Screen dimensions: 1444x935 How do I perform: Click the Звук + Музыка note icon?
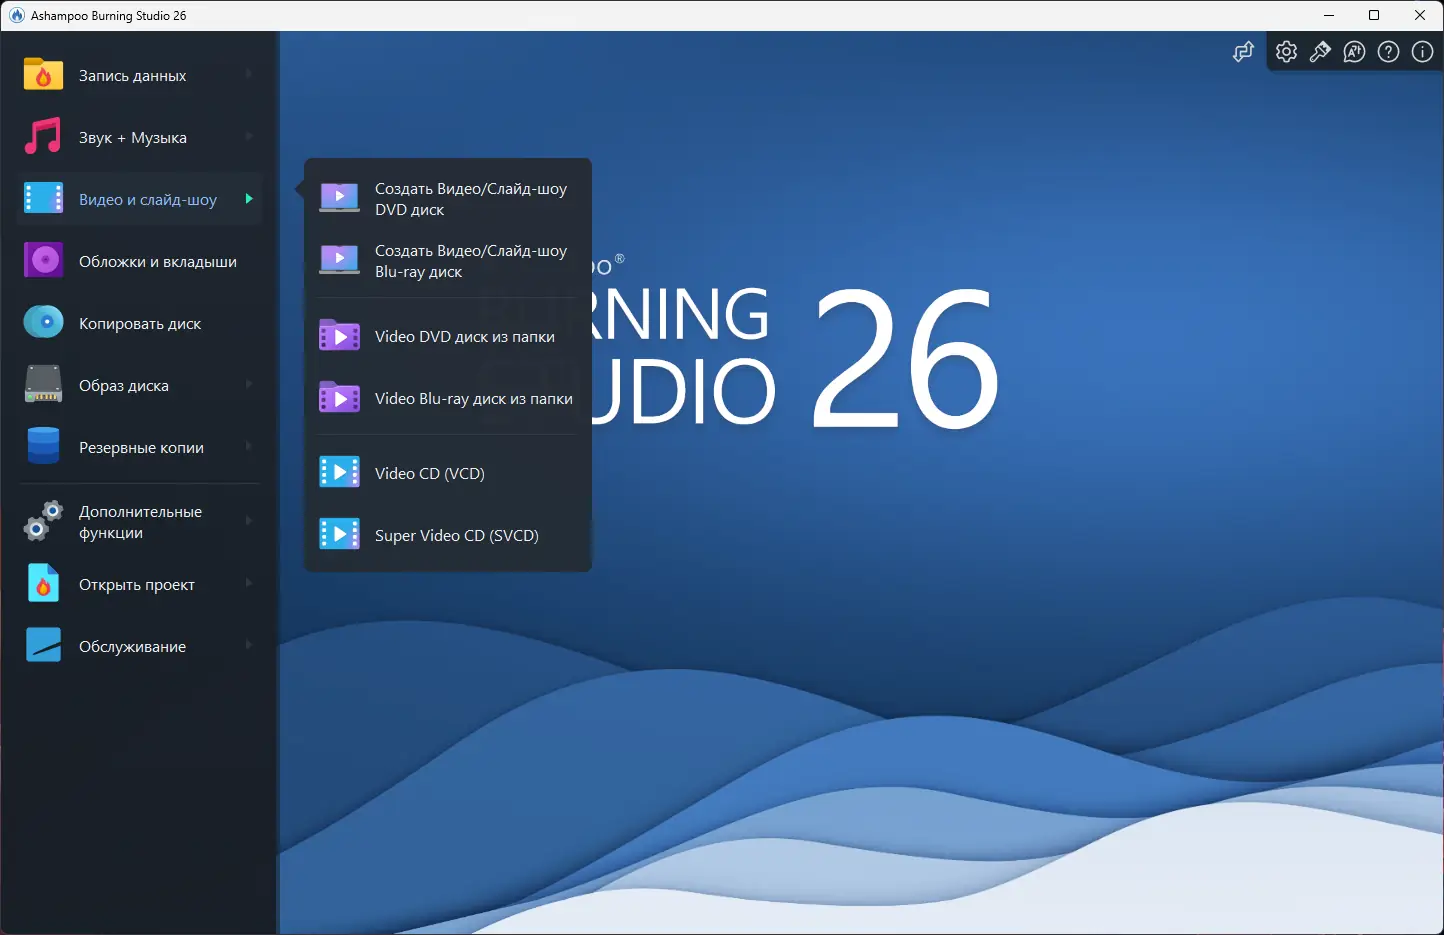(x=43, y=137)
